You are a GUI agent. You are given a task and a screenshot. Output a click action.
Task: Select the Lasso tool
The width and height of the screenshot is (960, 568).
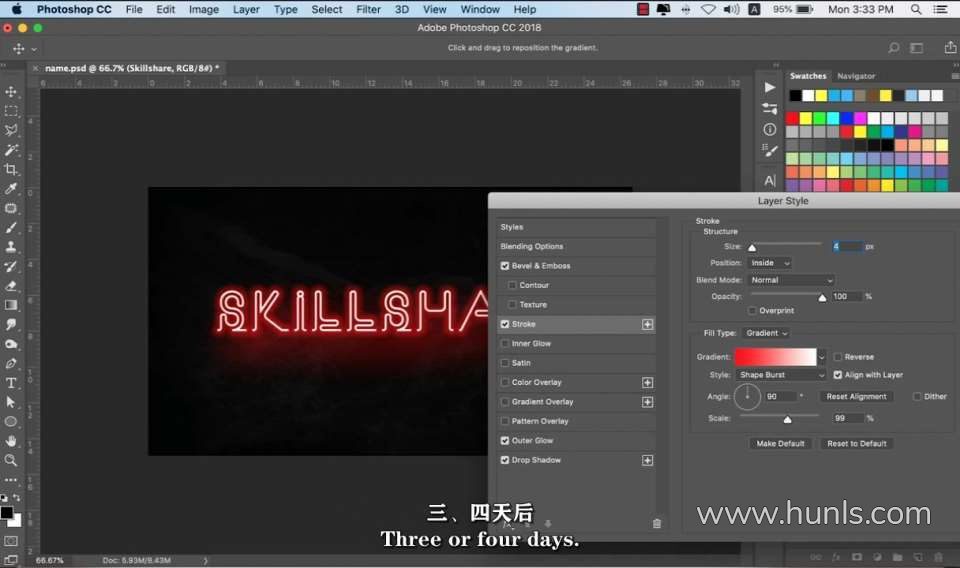(11, 130)
